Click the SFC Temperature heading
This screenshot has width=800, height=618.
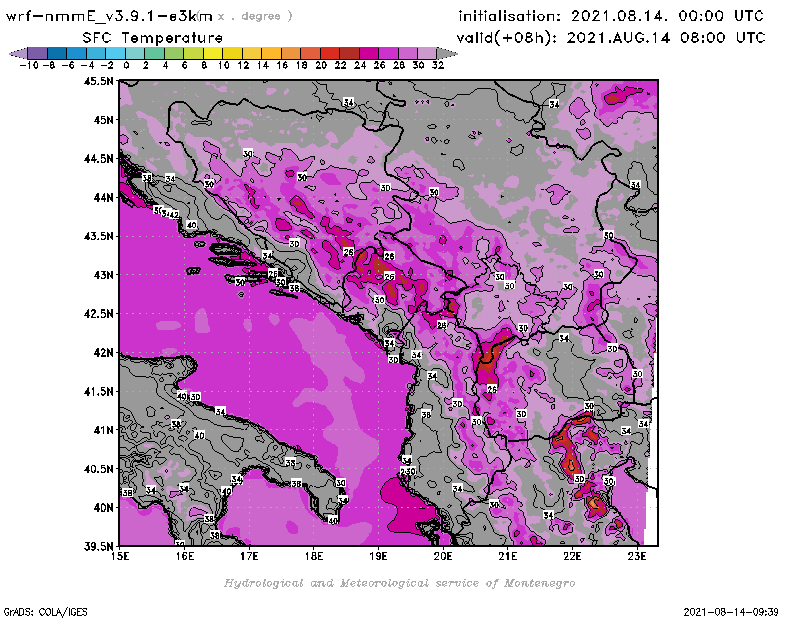click(x=153, y=38)
